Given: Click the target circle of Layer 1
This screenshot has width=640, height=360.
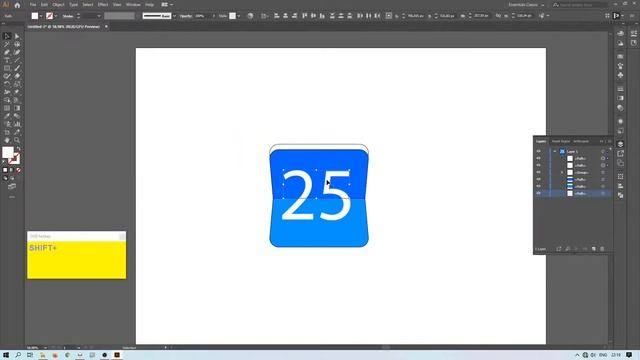Looking at the screenshot, I should 603,151.
